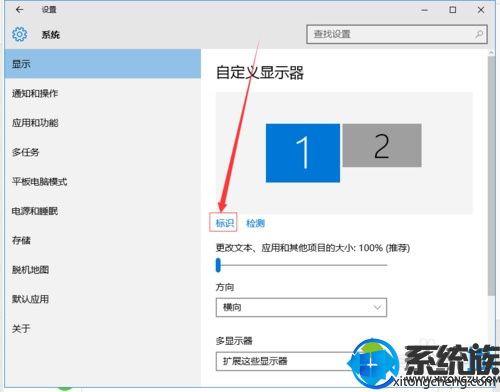Screen dimensions: 500x392
Task: Select display monitor 1
Action: point(303,153)
